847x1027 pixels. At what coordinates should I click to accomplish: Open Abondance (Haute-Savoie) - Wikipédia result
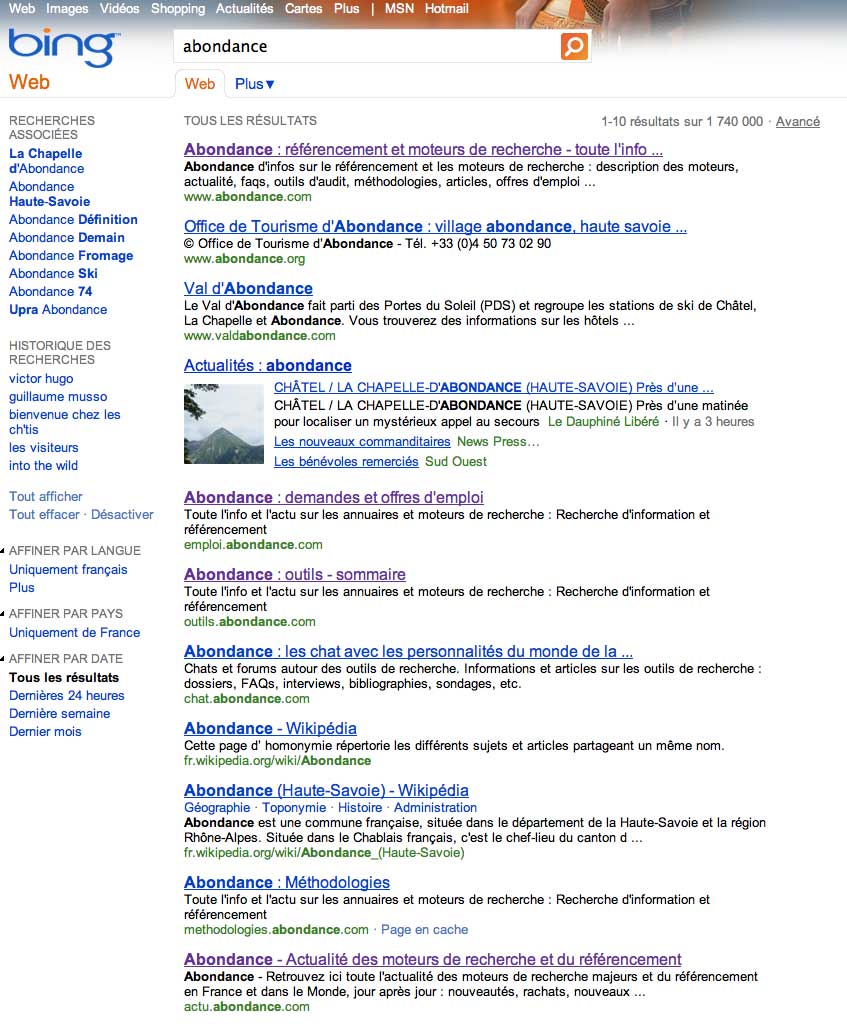point(326,791)
